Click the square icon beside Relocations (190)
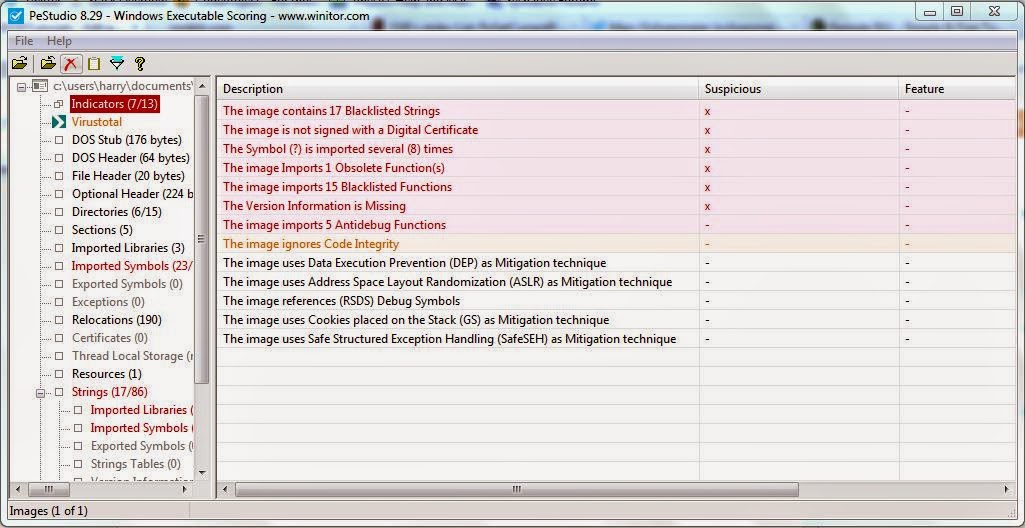The image size is (1025, 528). [59, 320]
